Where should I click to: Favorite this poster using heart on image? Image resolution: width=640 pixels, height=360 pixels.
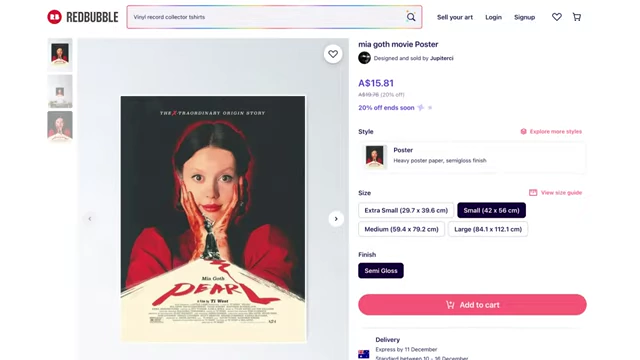point(333,54)
